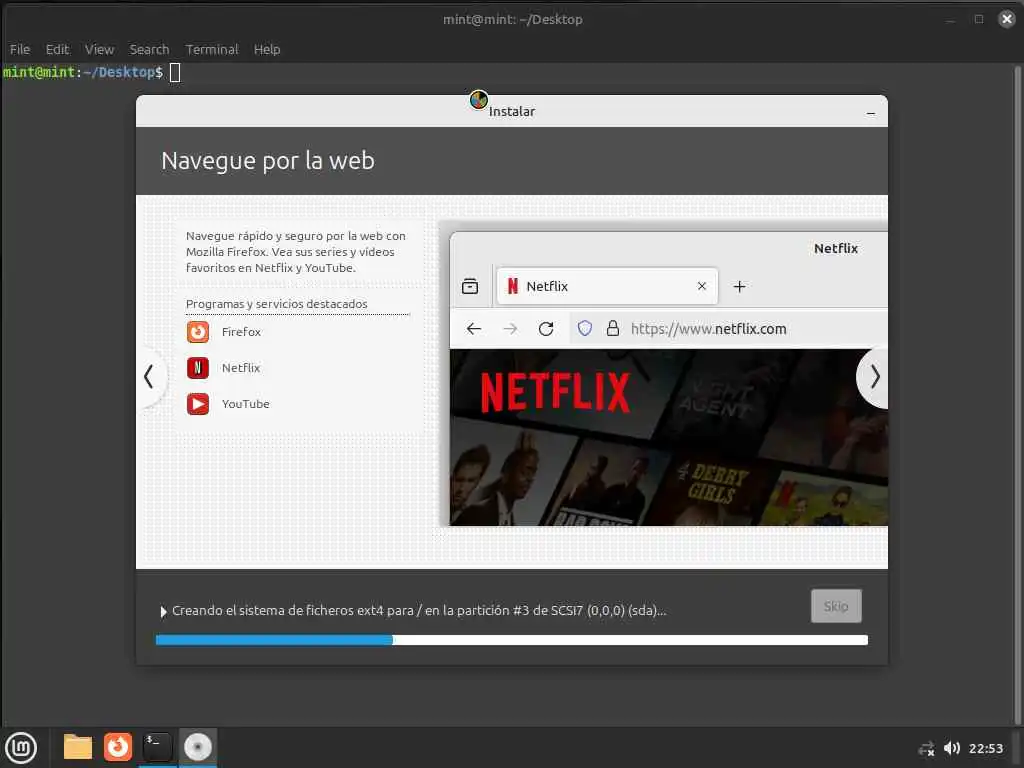Click the Firefox View icon beside Netflix tab
Screen dimensions: 1024x768
tap(470, 286)
